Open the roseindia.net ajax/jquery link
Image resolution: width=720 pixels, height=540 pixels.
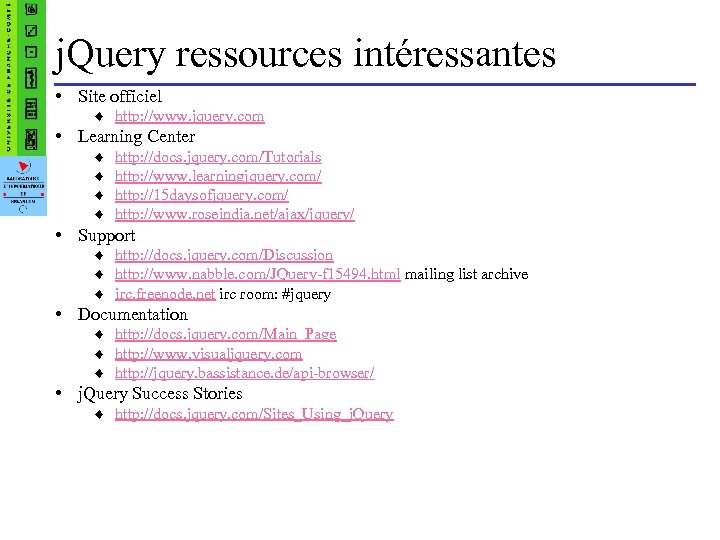(235, 214)
